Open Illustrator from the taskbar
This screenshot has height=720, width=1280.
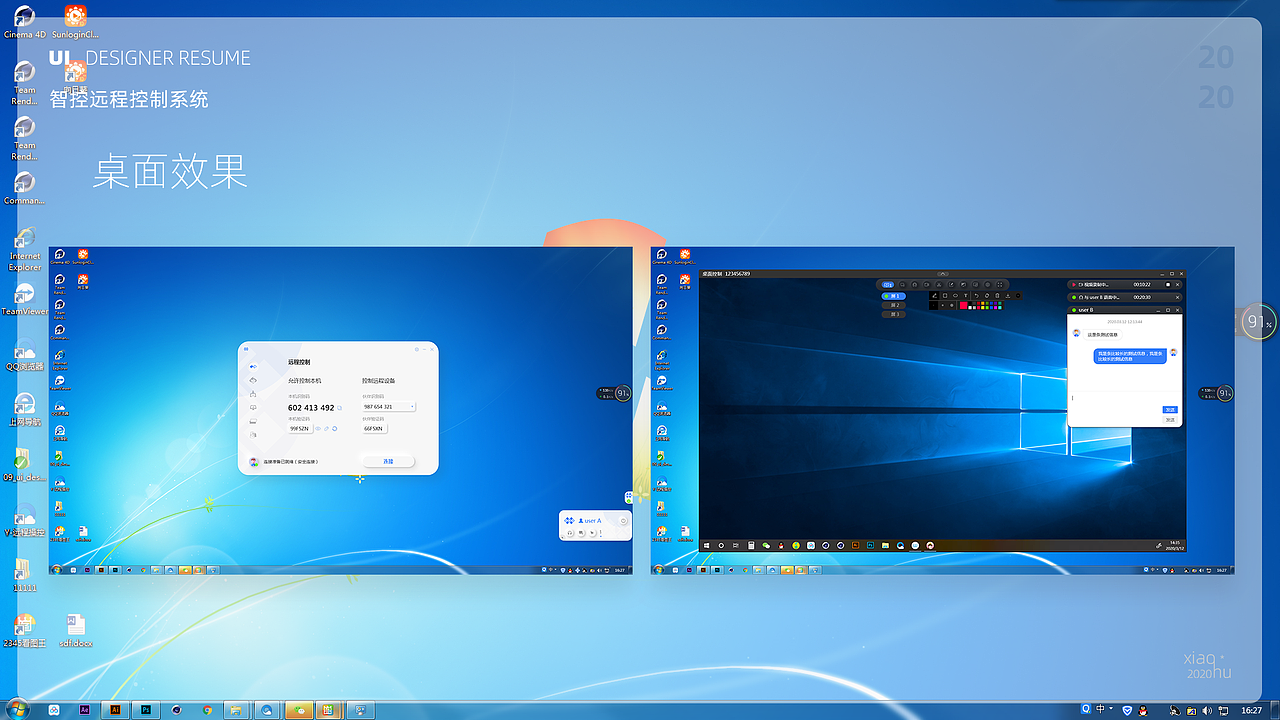click(x=115, y=710)
